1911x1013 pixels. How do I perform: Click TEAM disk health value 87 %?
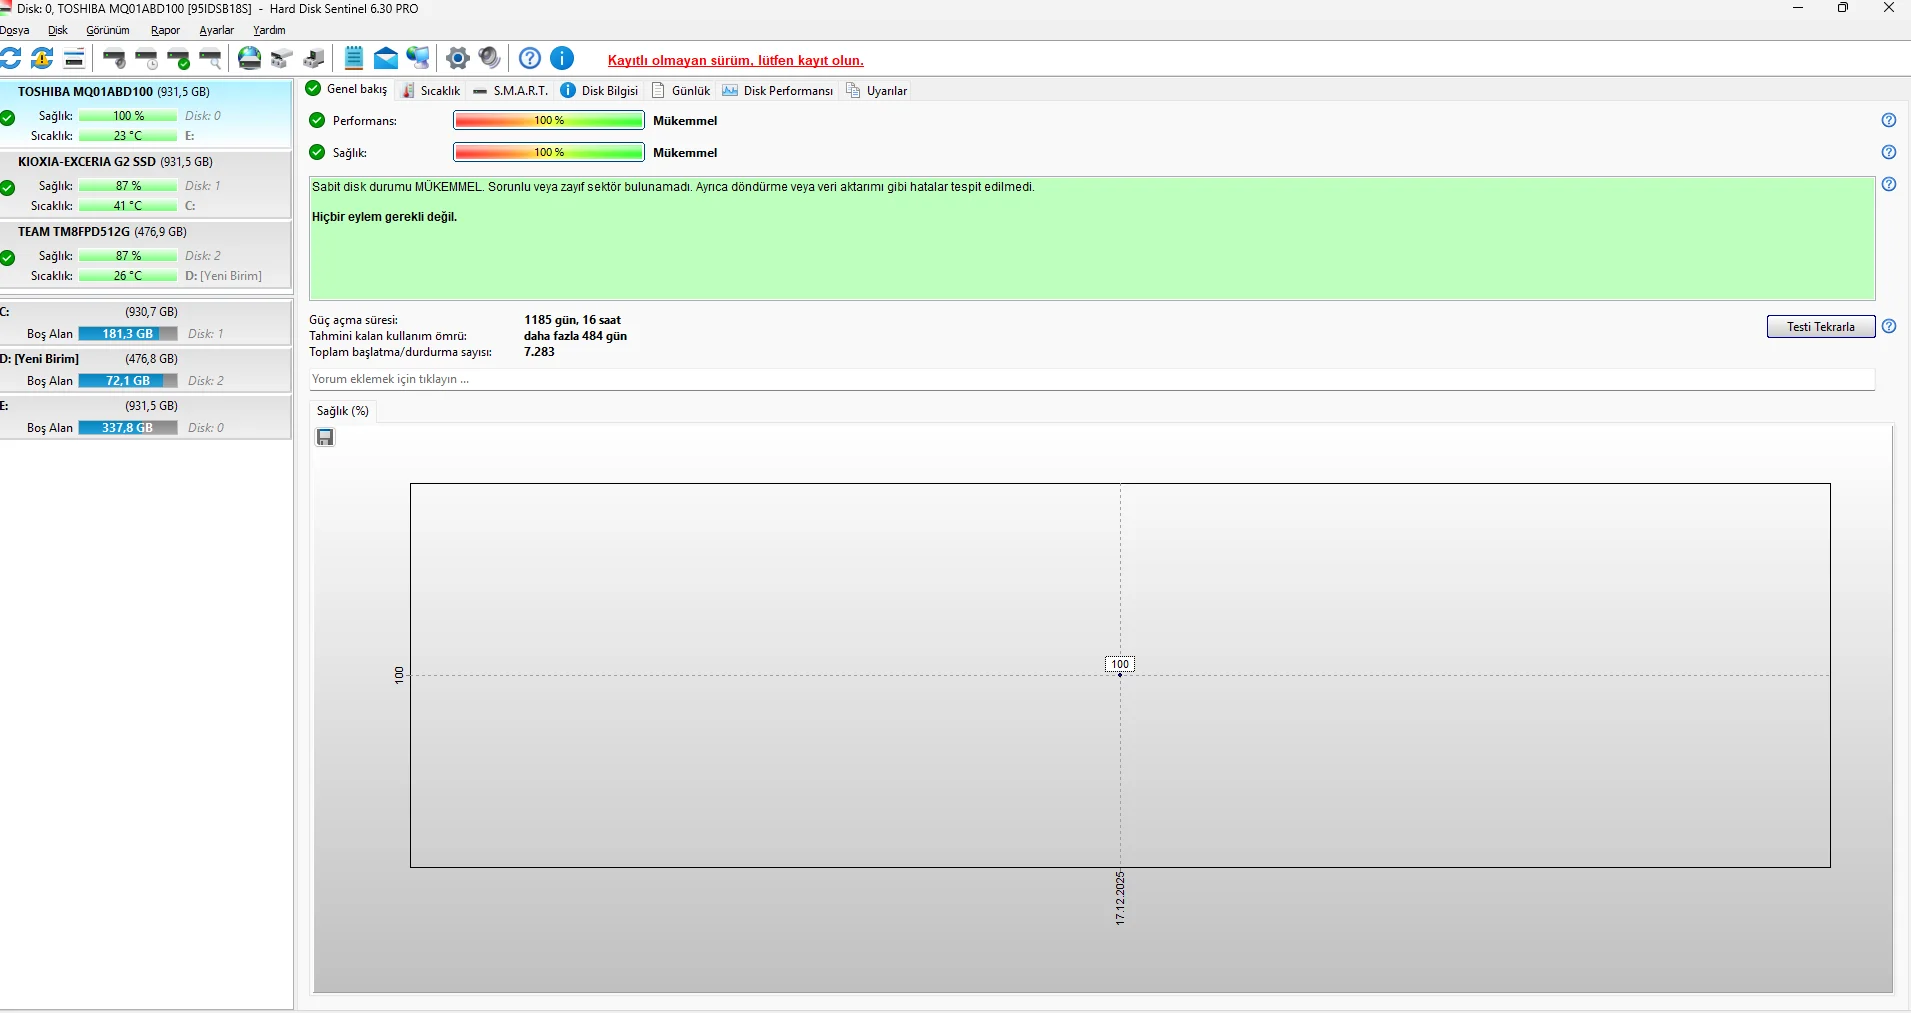click(128, 256)
